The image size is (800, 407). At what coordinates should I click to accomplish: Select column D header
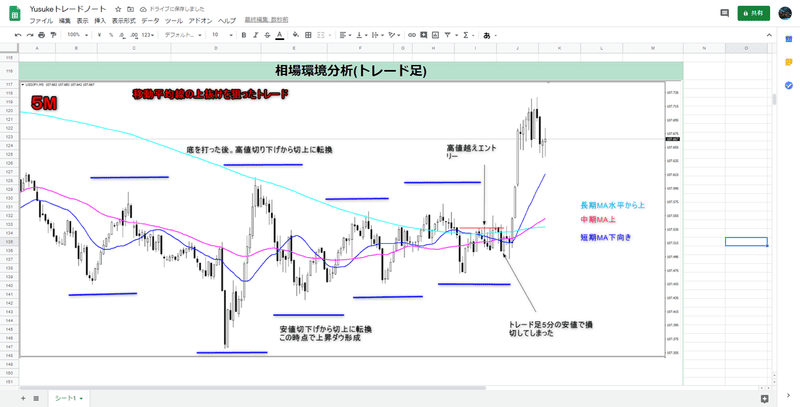pyautogui.click(x=216, y=48)
